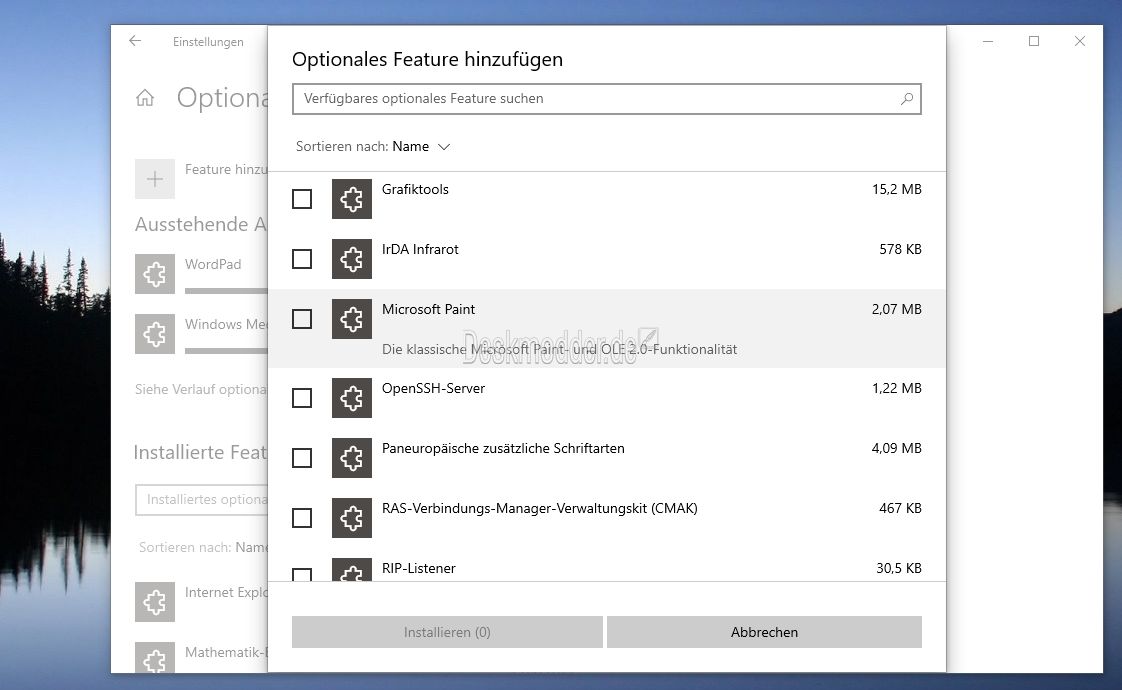Click the WordPad pending feature icon
Image resolution: width=1122 pixels, height=690 pixels.
click(155, 274)
